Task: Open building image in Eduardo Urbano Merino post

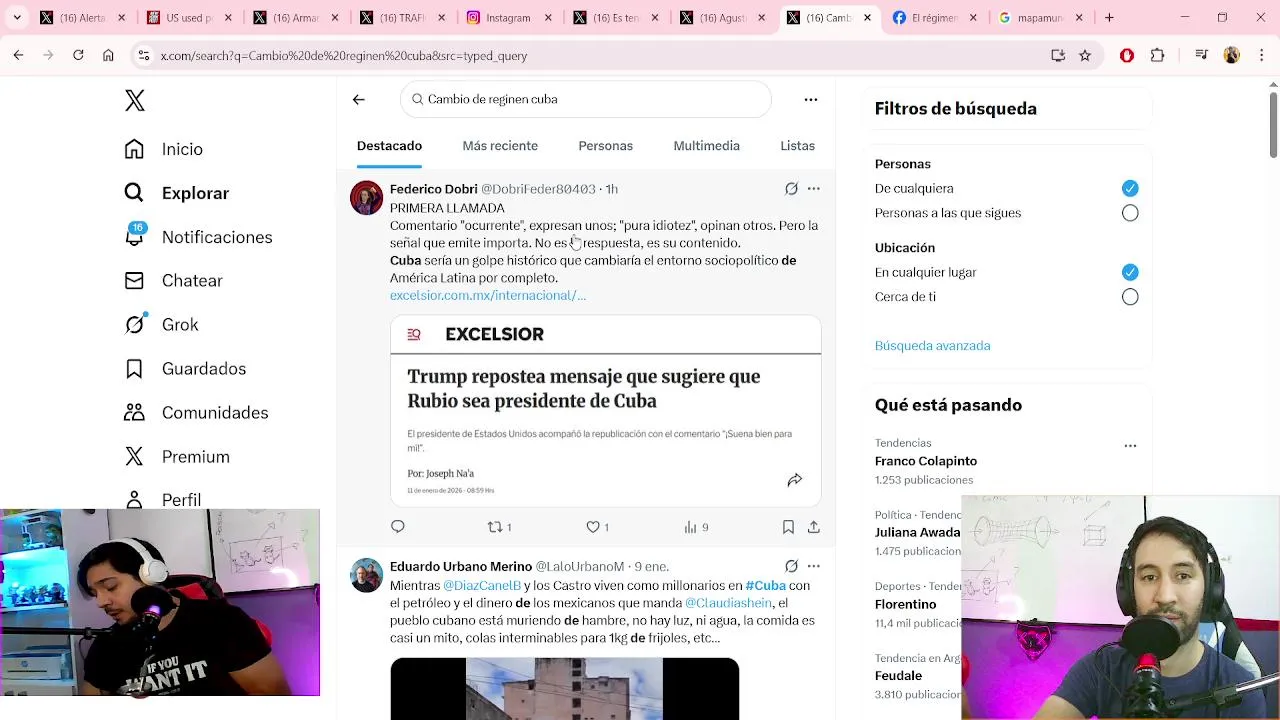Action: click(564, 688)
